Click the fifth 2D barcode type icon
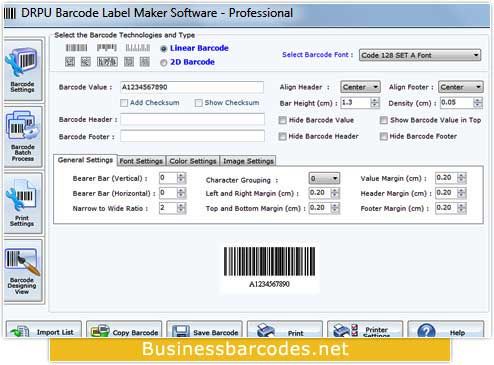494x365 pixels. [144, 62]
